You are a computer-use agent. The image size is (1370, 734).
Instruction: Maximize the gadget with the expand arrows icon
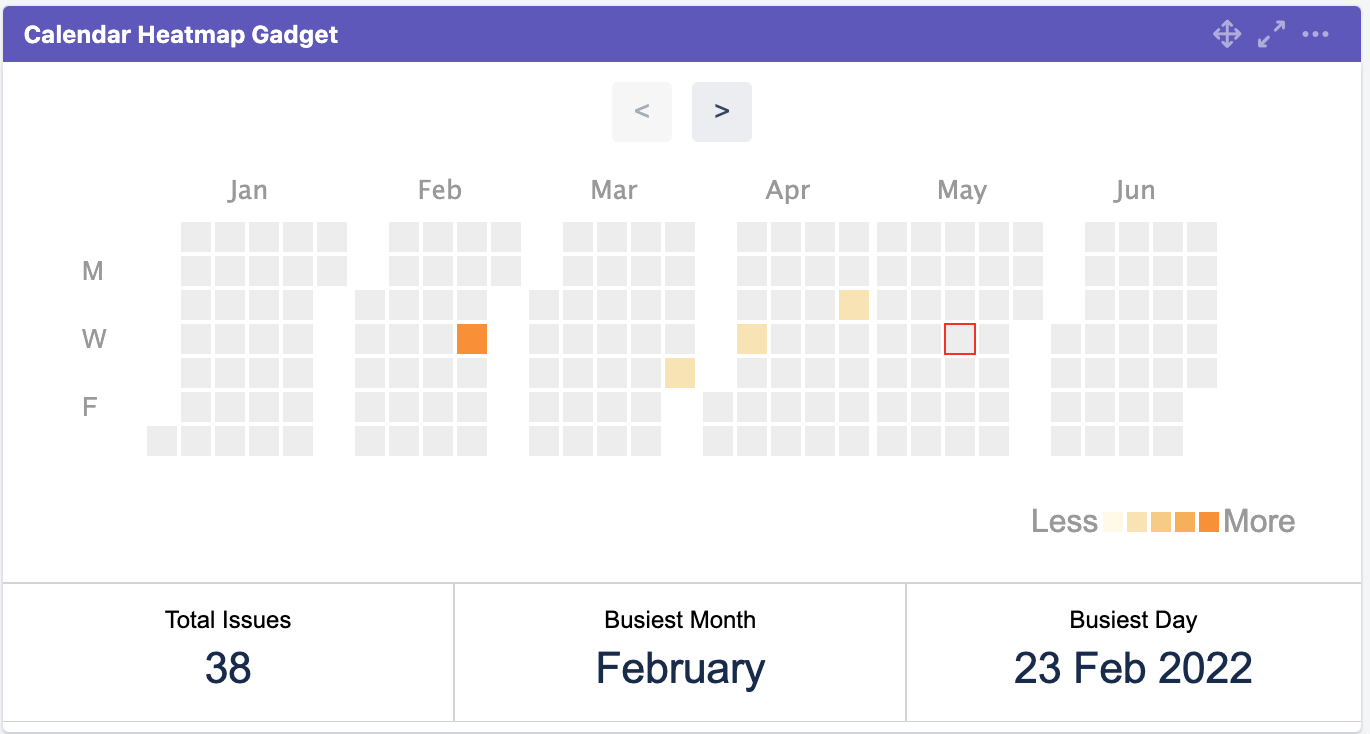(1271, 35)
